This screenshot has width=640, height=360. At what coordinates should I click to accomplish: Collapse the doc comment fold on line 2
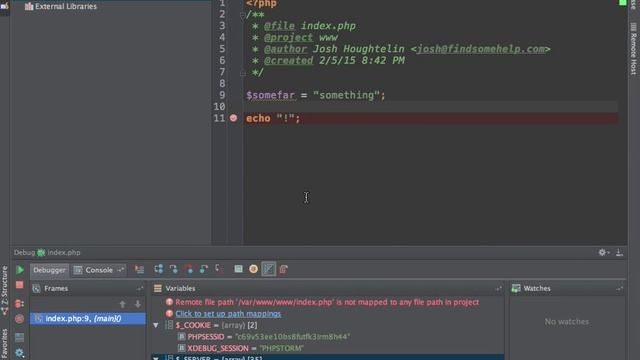[x=242, y=16]
